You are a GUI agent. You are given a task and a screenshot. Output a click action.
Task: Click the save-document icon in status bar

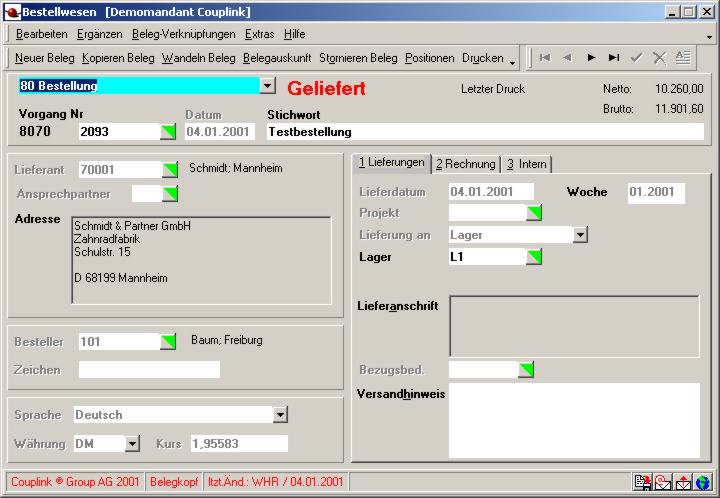pyautogui.click(x=643, y=483)
